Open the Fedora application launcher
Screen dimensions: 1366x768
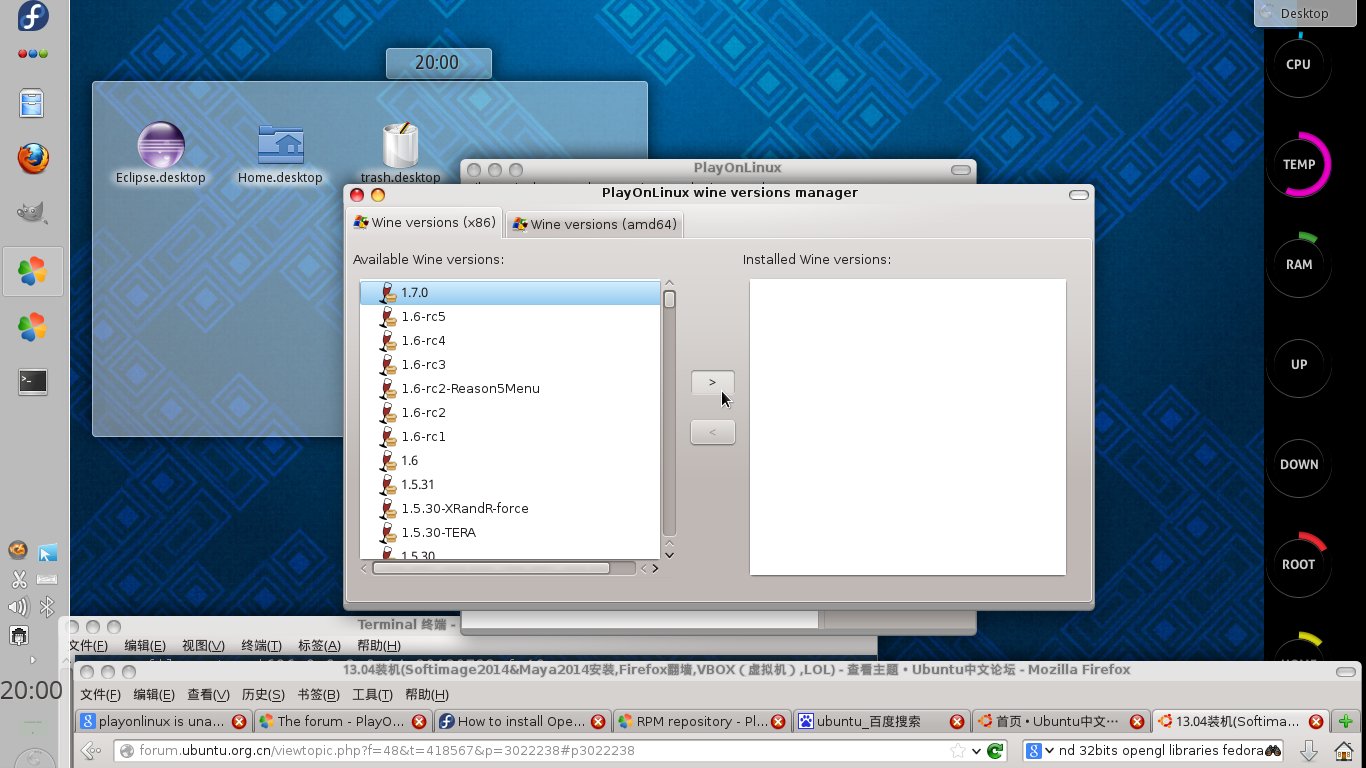(x=33, y=17)
